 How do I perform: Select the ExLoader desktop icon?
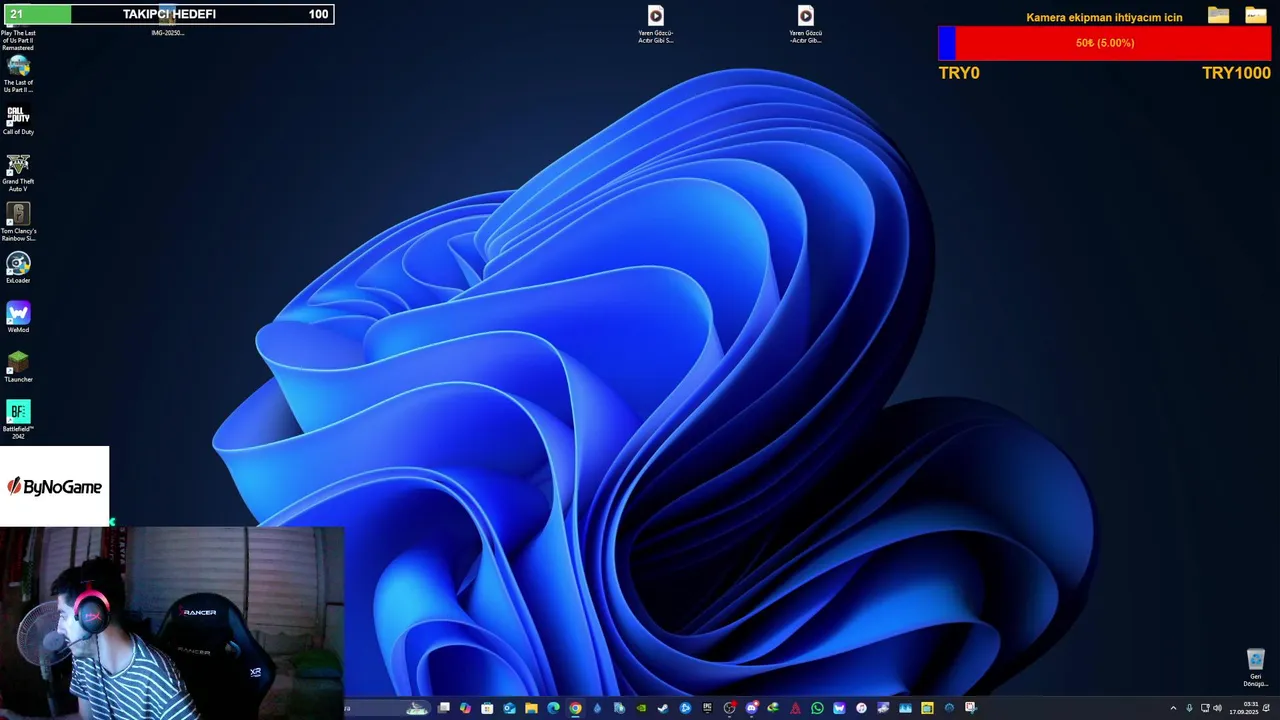pos(18,268)
